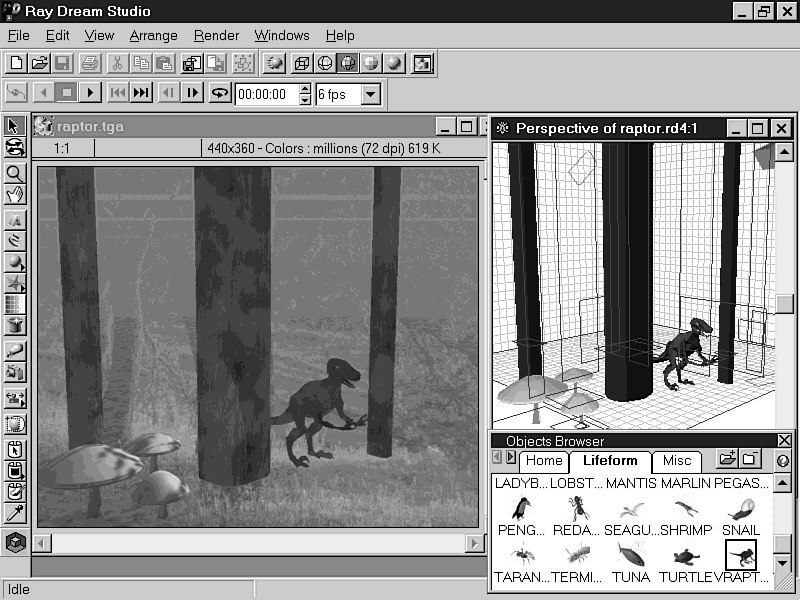
Task: Click the Open file toolbar icon
Action: 39,63
